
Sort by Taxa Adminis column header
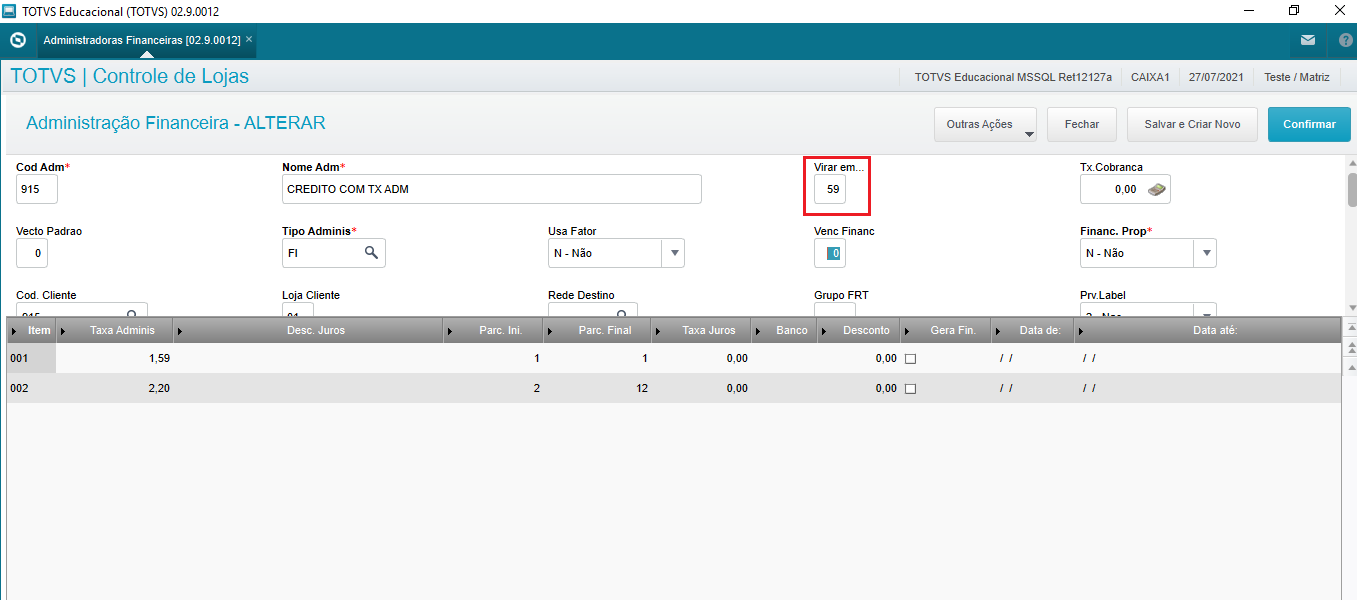pos(115,330)
